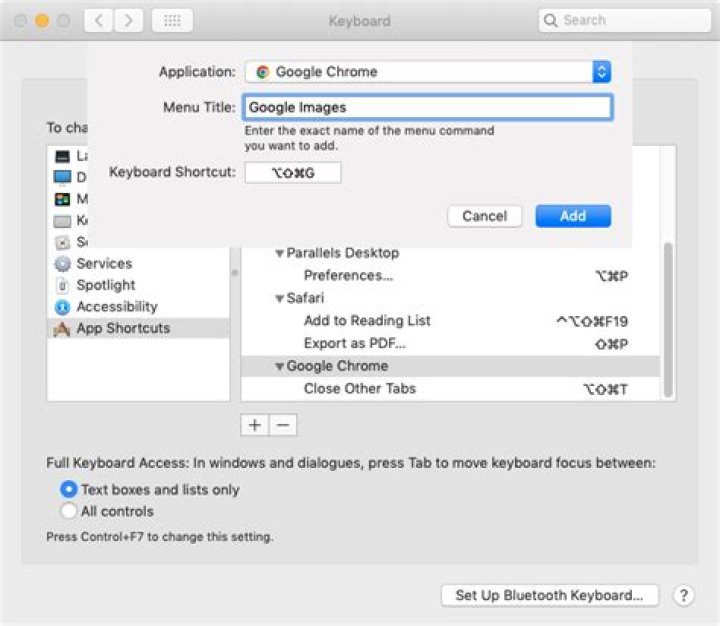
Task: Show all preferences with the grid button
Action: click(172, 21)
